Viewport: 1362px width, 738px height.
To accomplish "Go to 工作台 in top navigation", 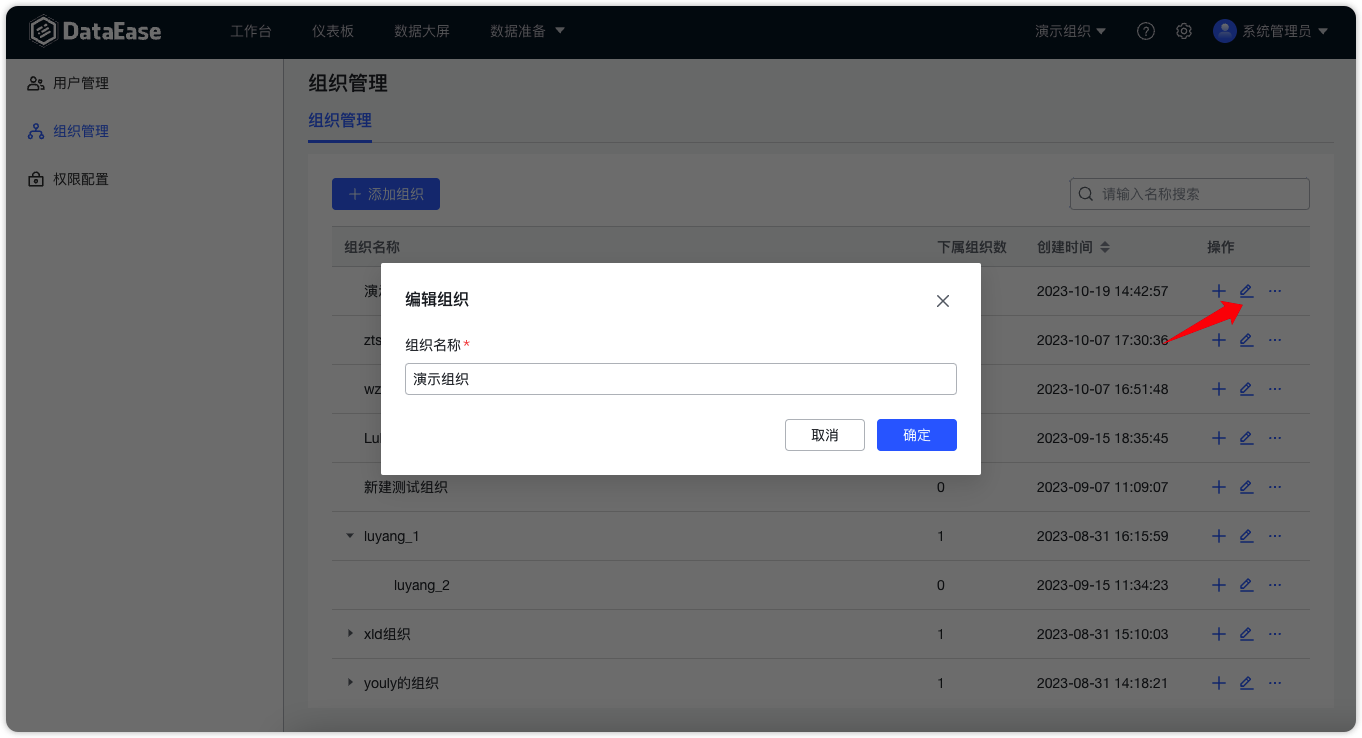I will click(251, 31).
